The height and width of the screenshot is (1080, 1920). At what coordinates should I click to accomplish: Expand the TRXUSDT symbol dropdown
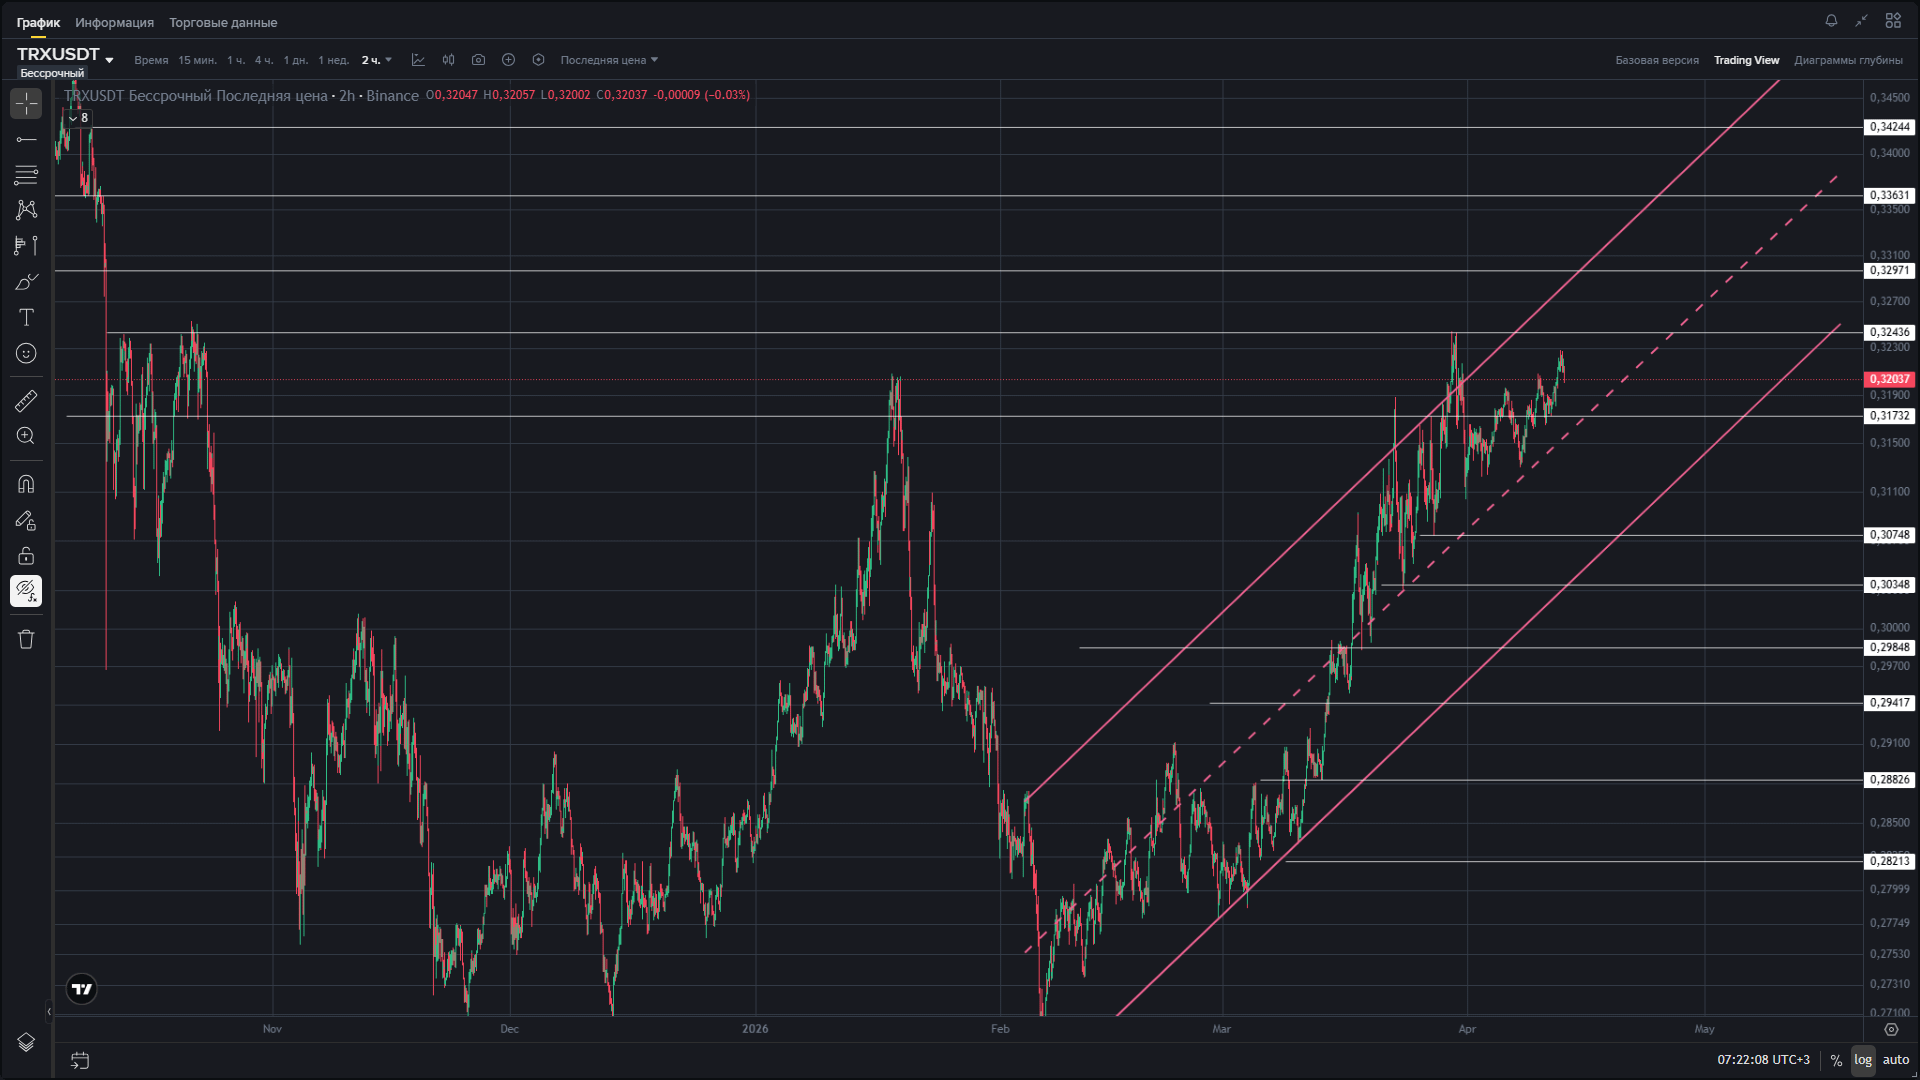click(109, 60)
